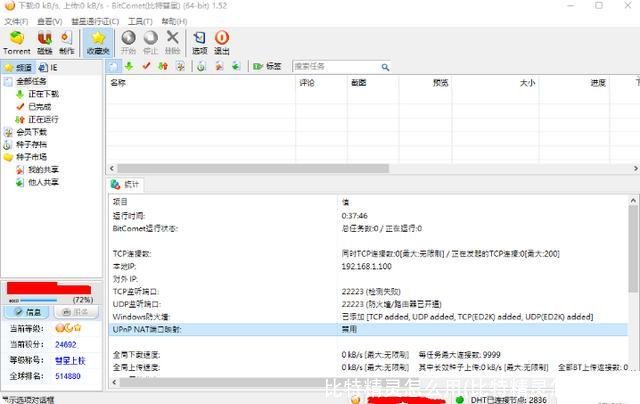Screen dimensions: 640x404
Task: Open the 工具(T) menu
Action: [x=140, y=21]
